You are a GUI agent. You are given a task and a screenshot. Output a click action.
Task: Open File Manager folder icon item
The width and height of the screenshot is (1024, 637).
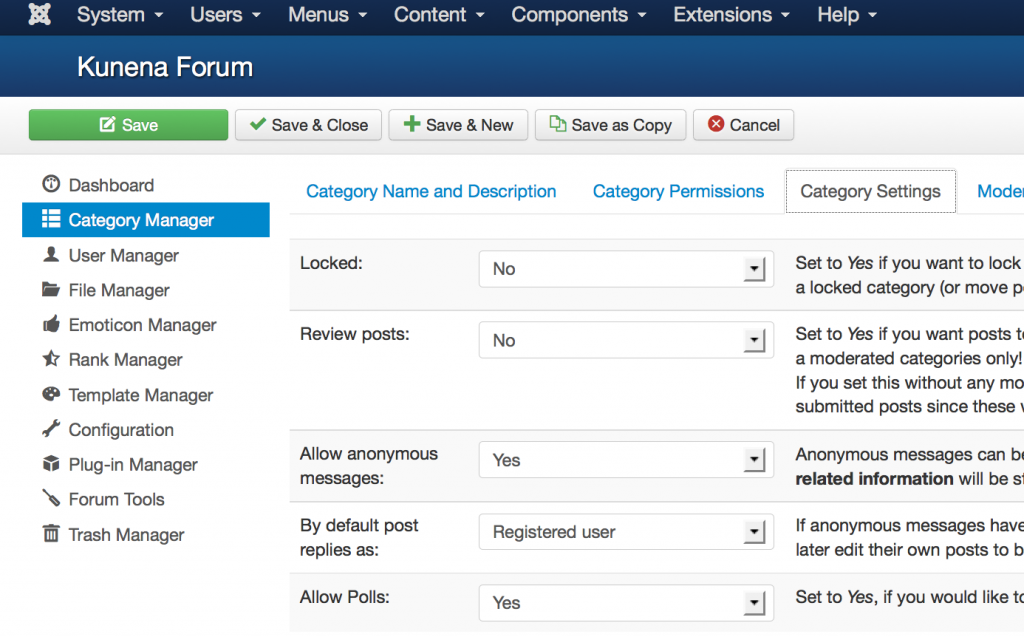pos(106,290)
